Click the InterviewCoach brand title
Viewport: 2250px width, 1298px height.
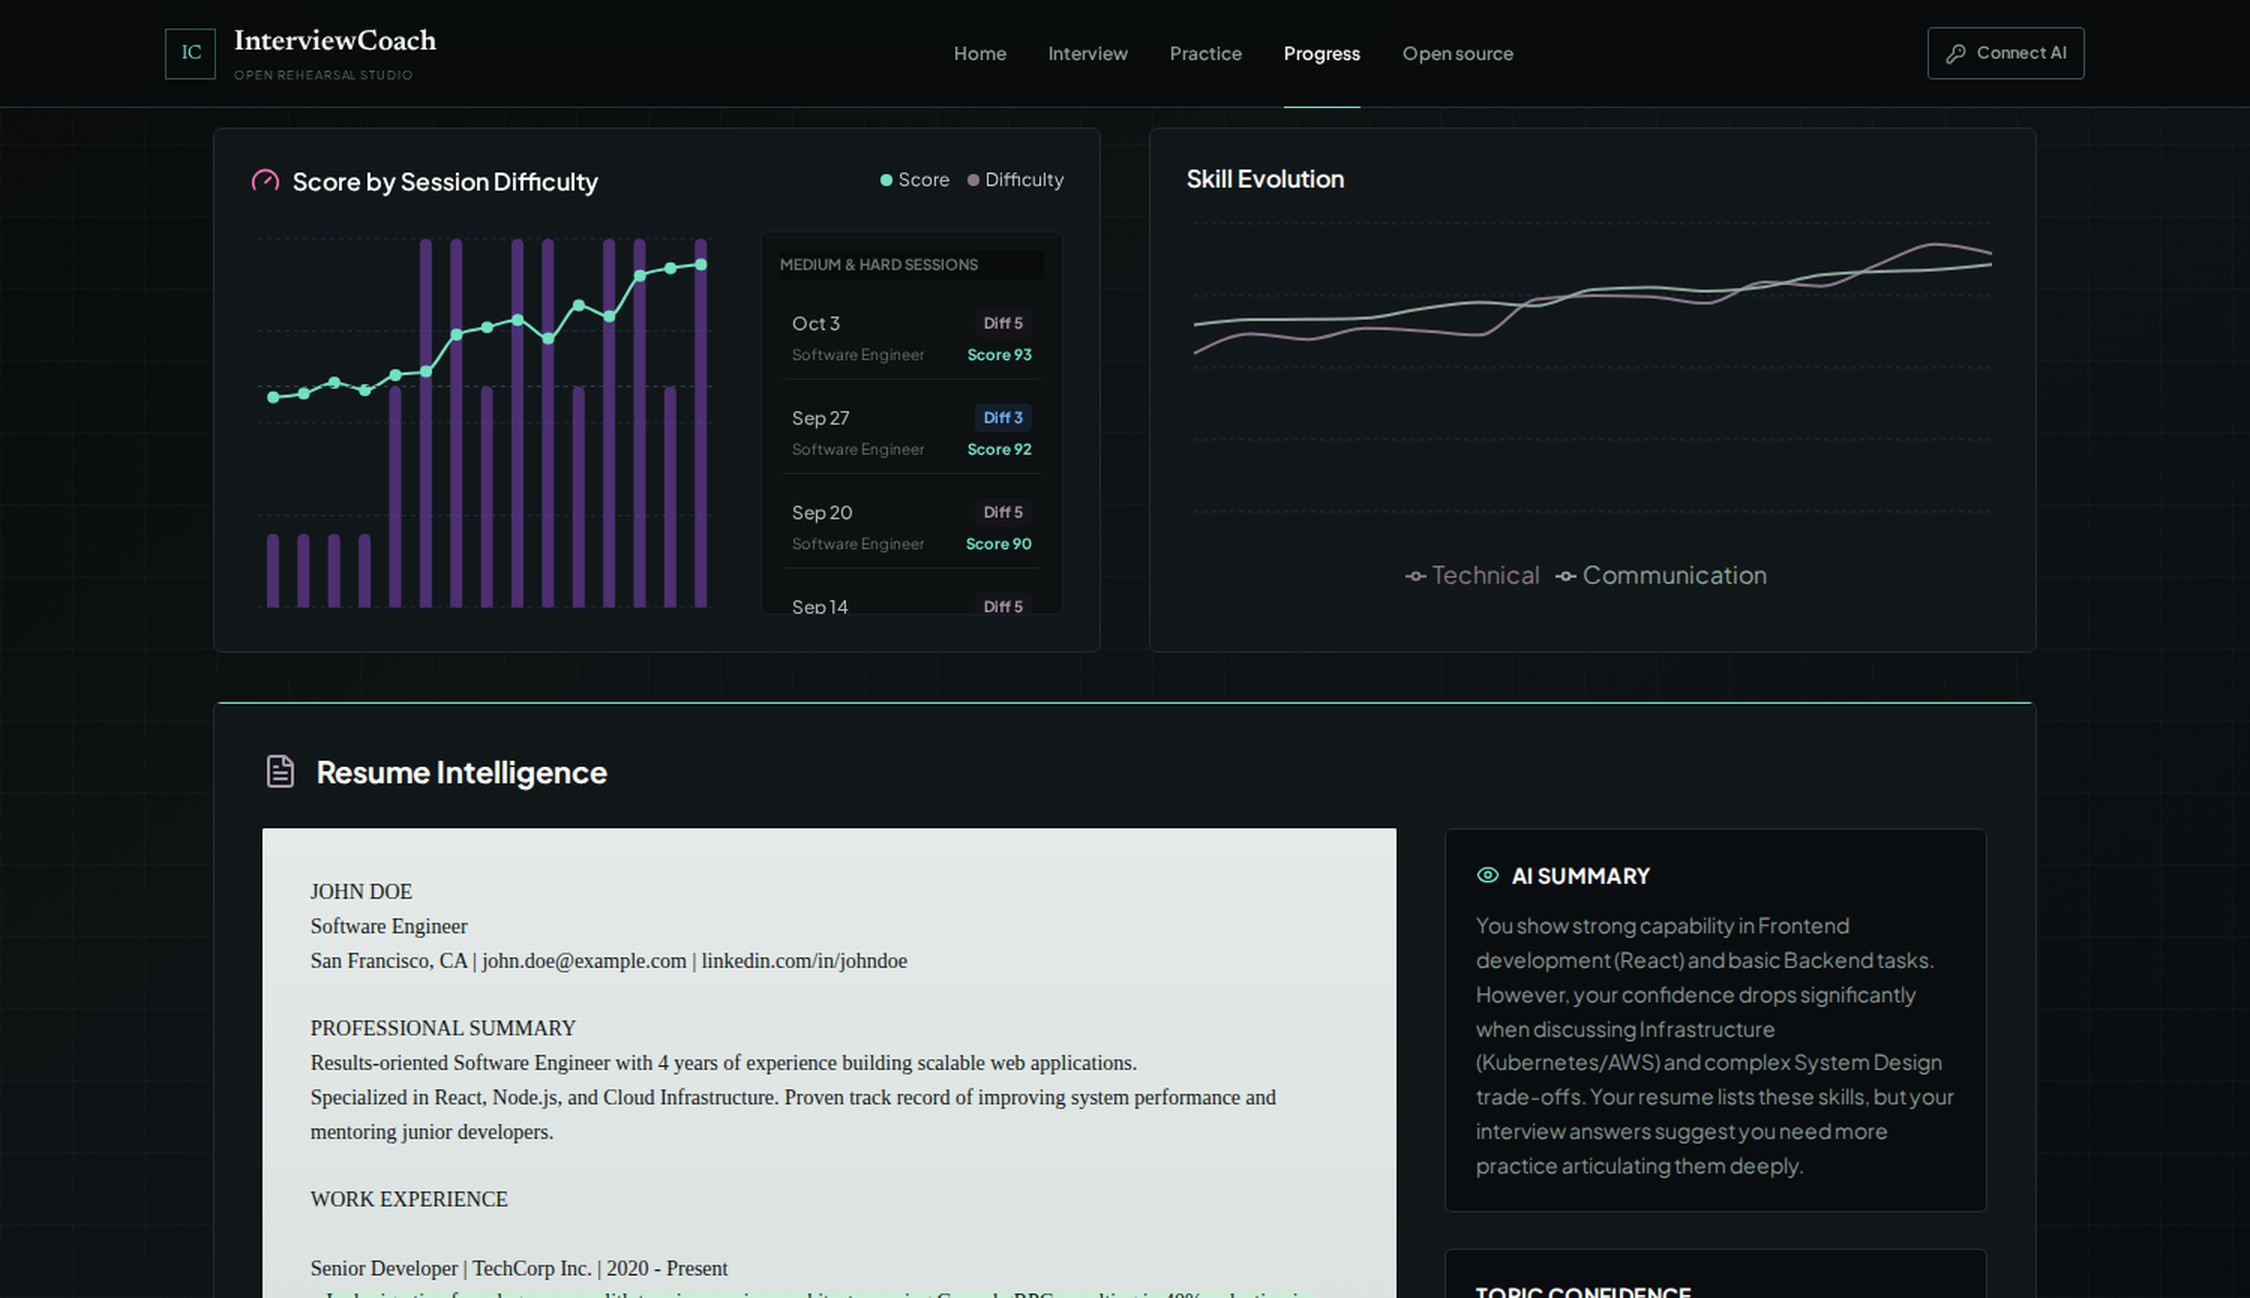click(x=335, y=40)
